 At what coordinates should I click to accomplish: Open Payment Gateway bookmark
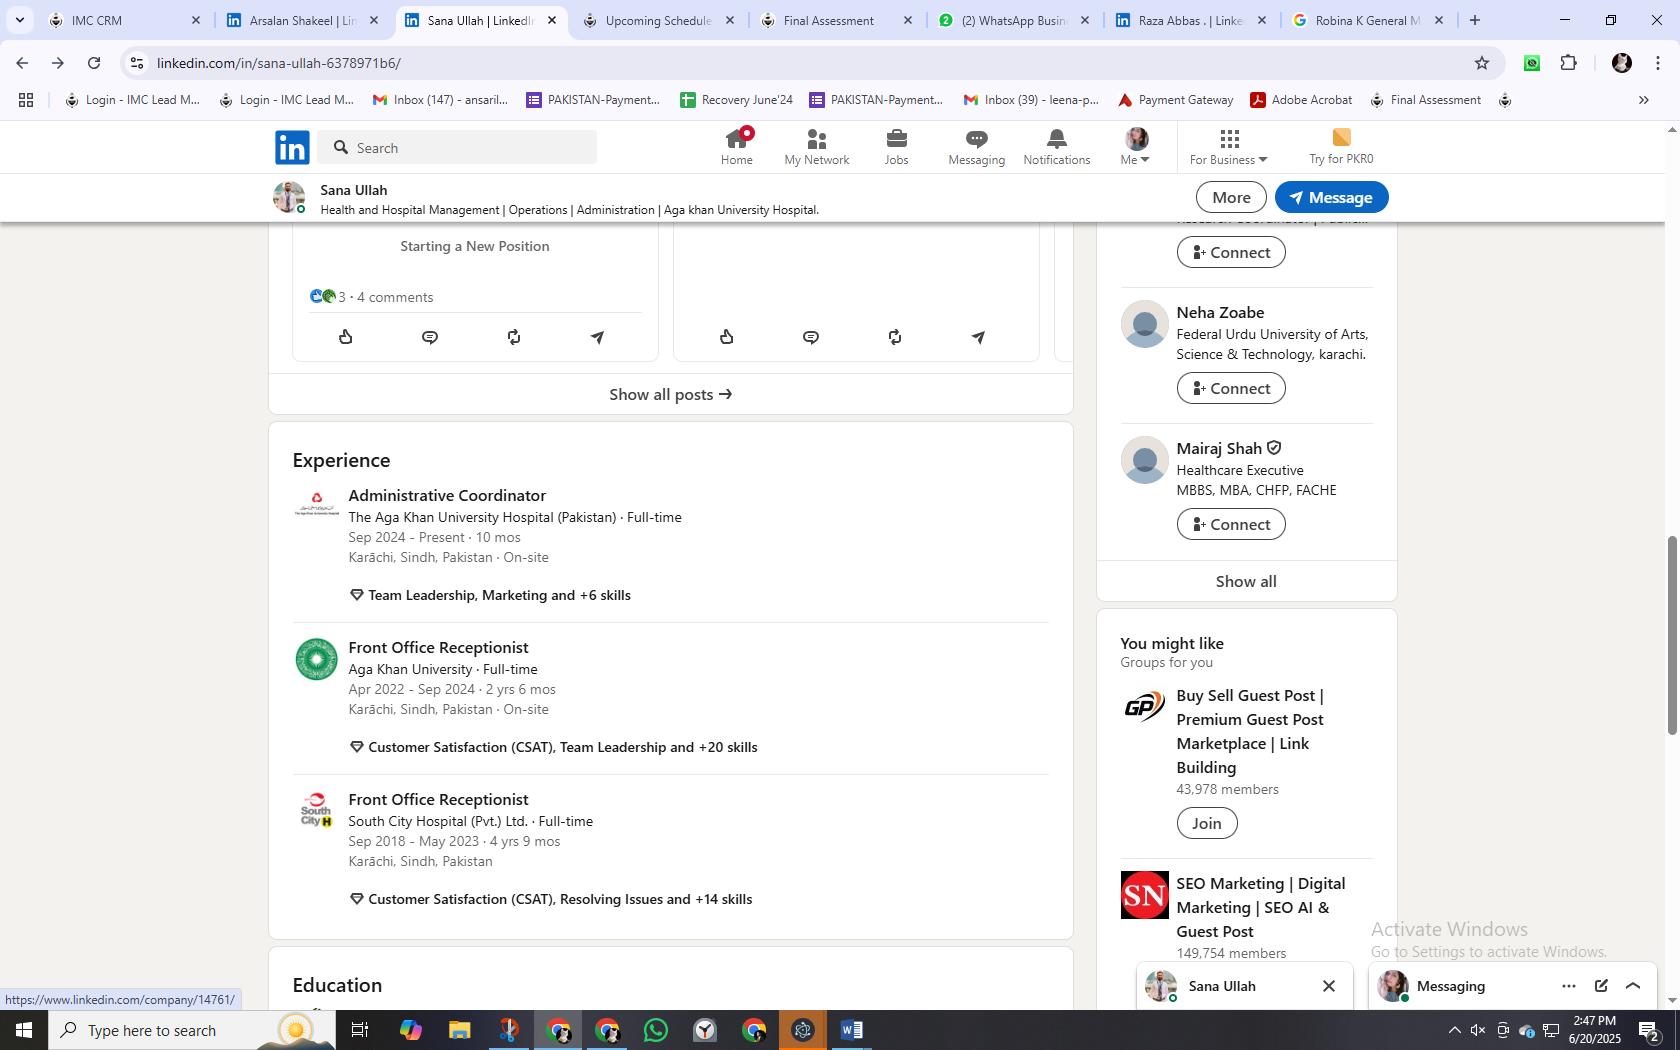[x=1175, y=100]
